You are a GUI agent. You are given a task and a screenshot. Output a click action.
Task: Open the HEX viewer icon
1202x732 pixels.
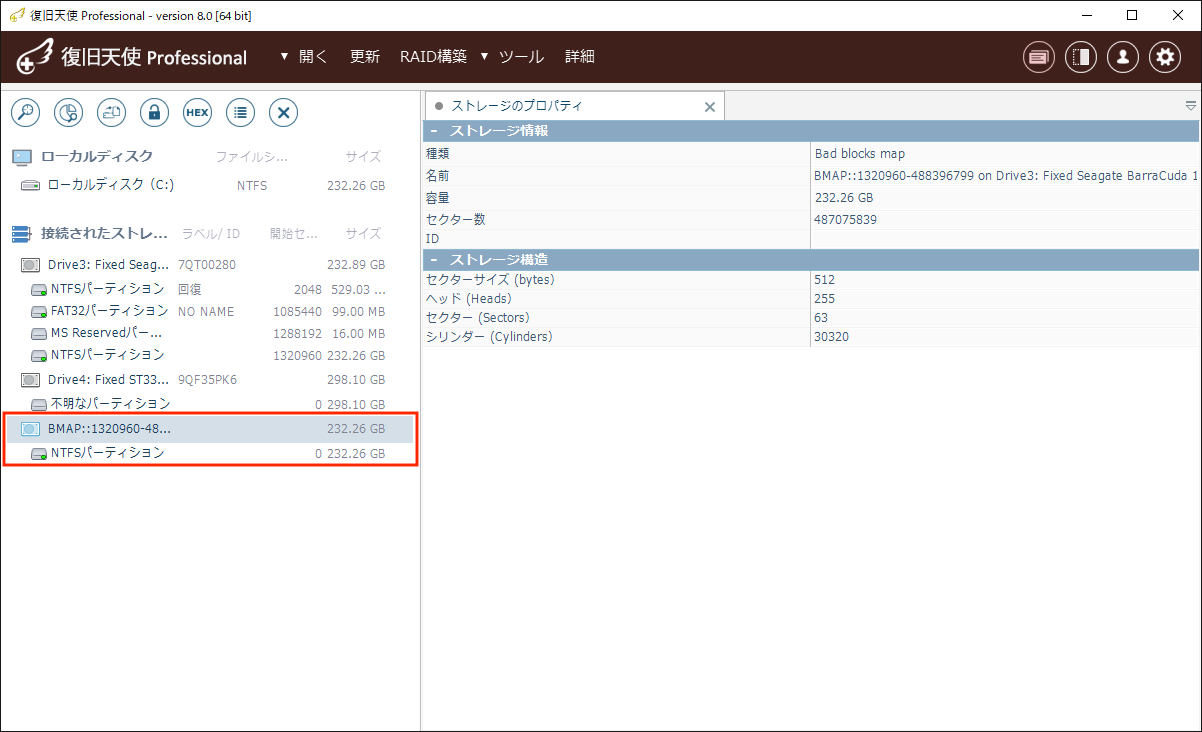pyautogui.click(x=197, y=112)
